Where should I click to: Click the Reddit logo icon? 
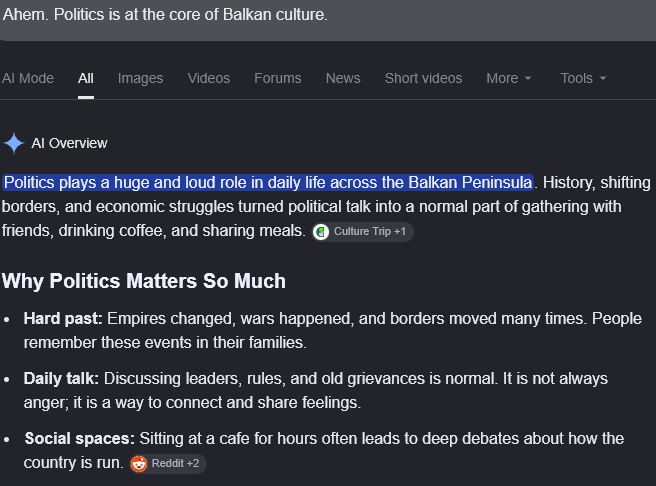pyautogui.click(x=139, y=464)
